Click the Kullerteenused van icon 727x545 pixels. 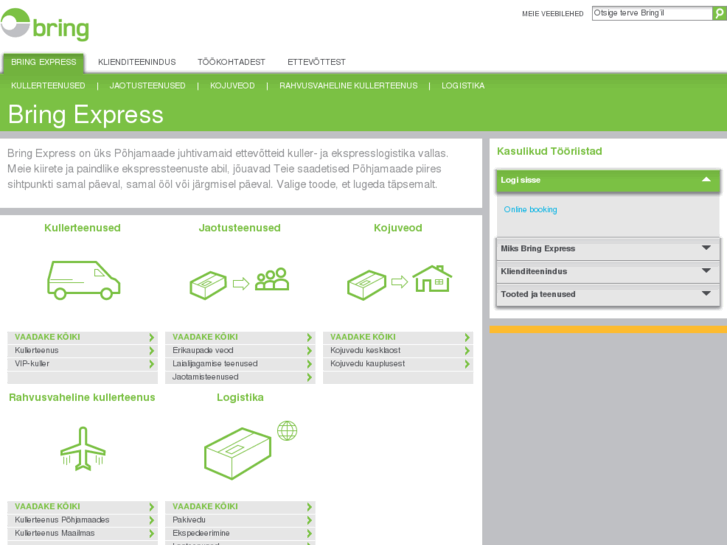point(83,280)
